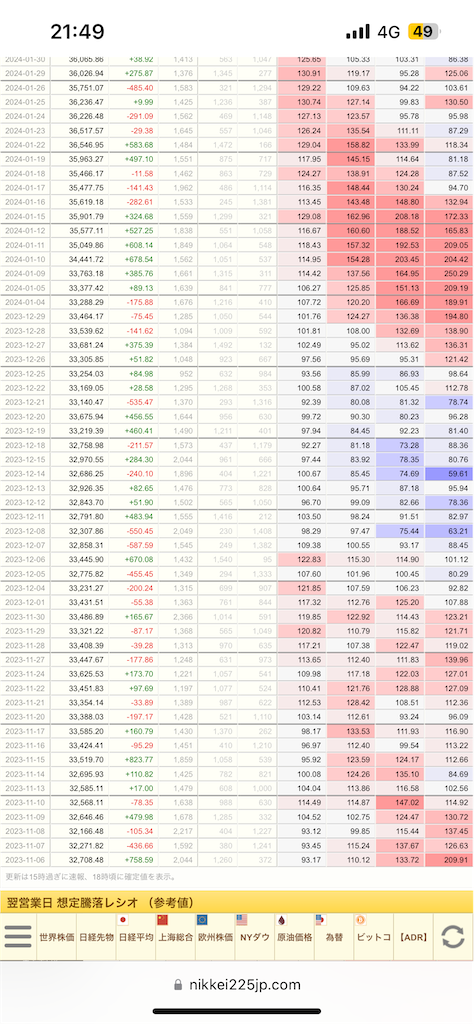
Task: Select the date cell 2023-12-29
Action: point(24,316)
